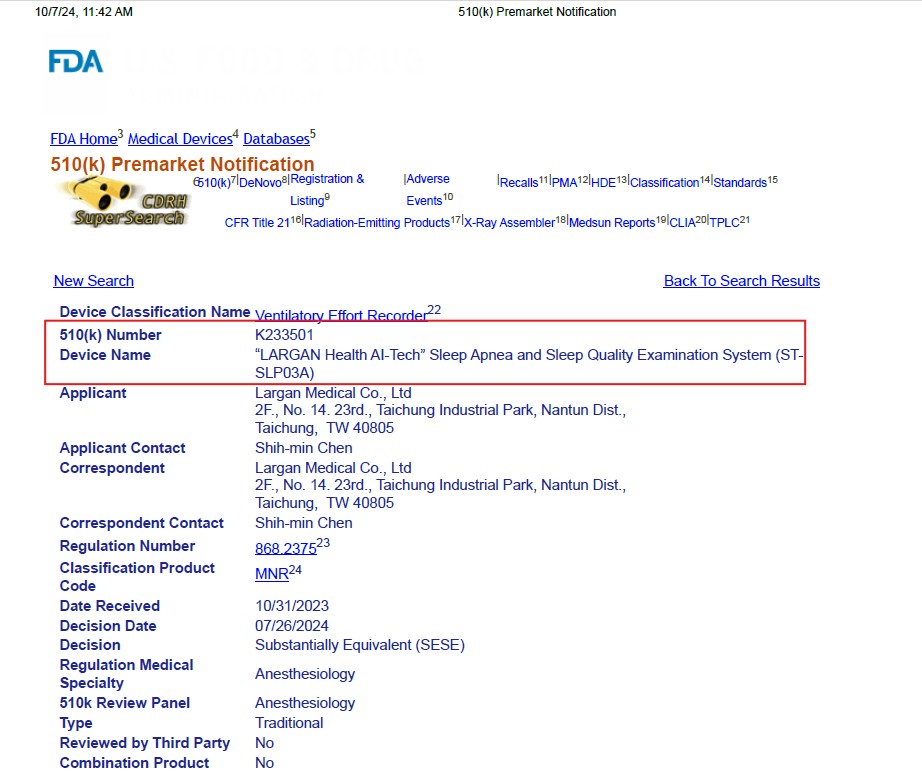Open the Classification database link
The height and width of the screenshot is (780, 922).
664,182
